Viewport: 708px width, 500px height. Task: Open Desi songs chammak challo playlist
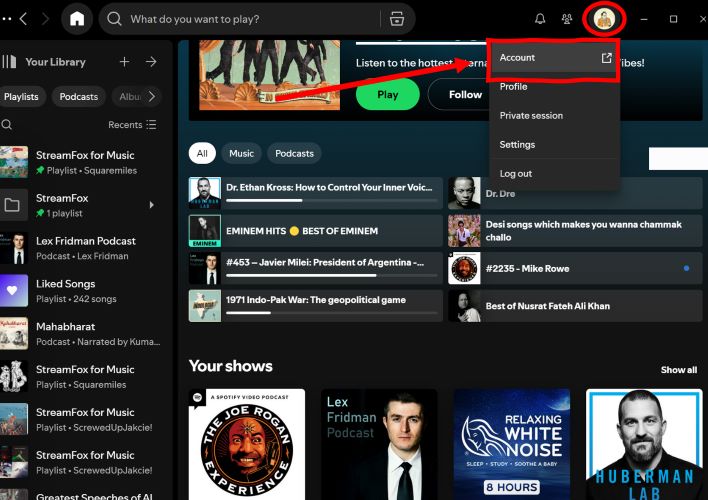point(575,231)
